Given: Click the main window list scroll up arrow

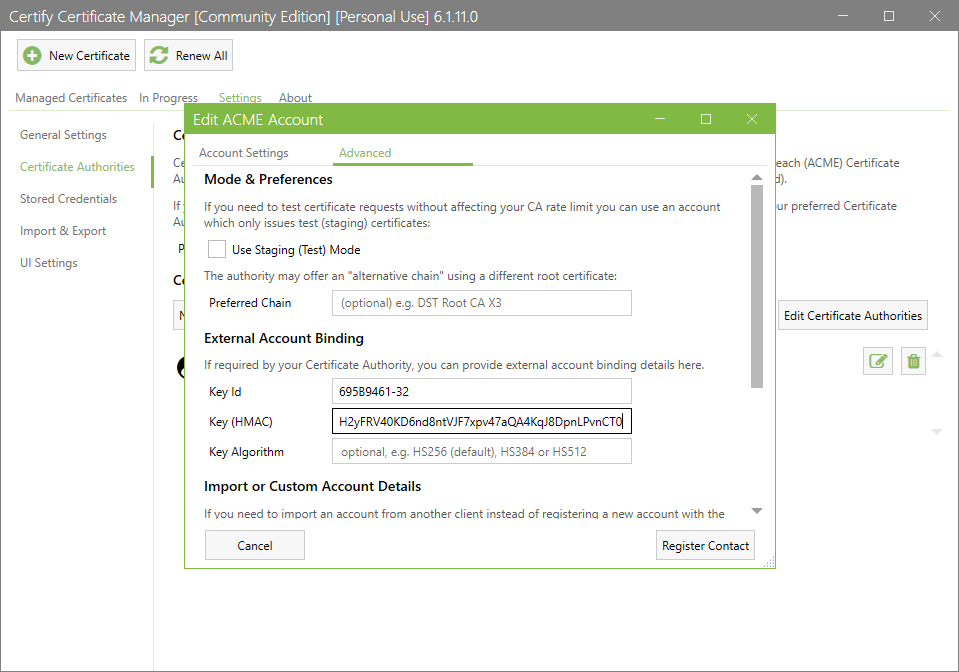Looking at the screenshot, I should 936,355.
